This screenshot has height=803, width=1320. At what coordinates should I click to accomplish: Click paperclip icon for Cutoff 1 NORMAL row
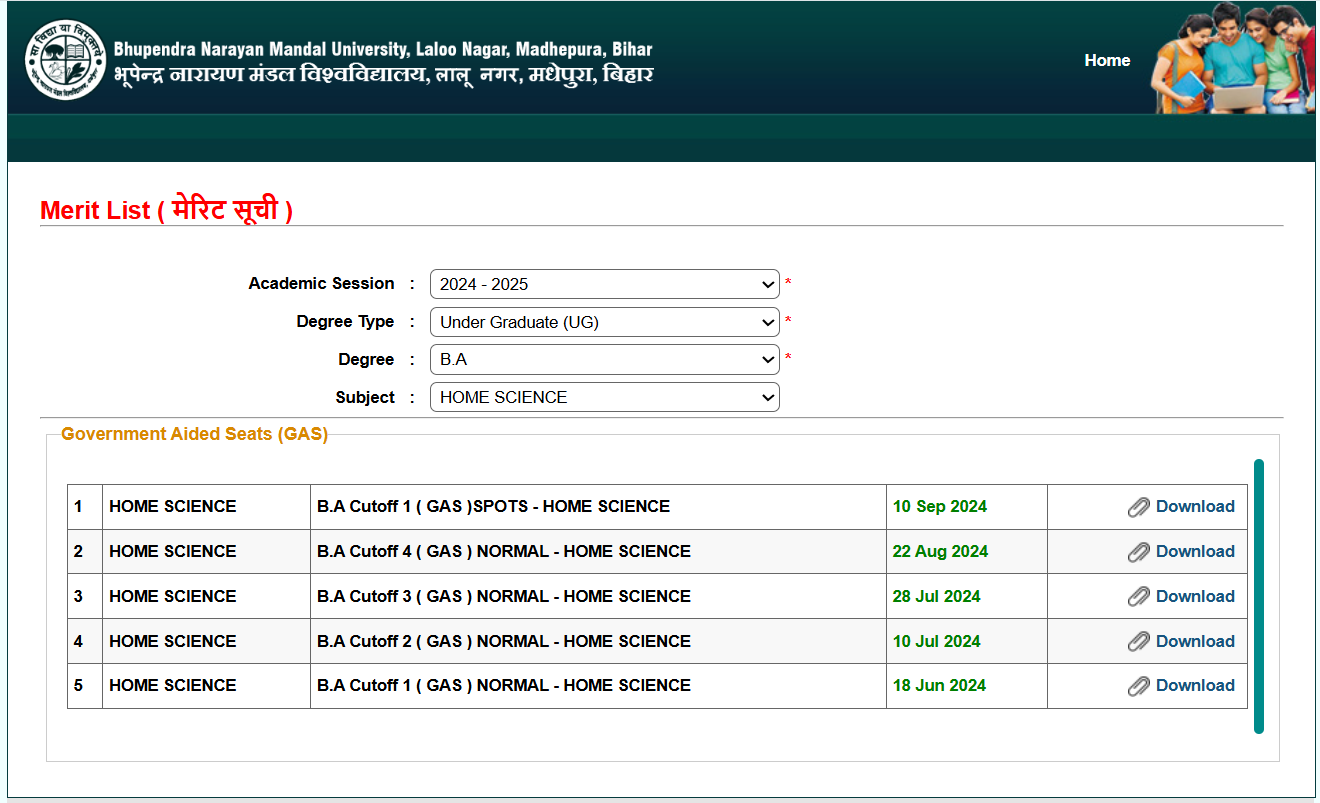[x=1139, y=686]
